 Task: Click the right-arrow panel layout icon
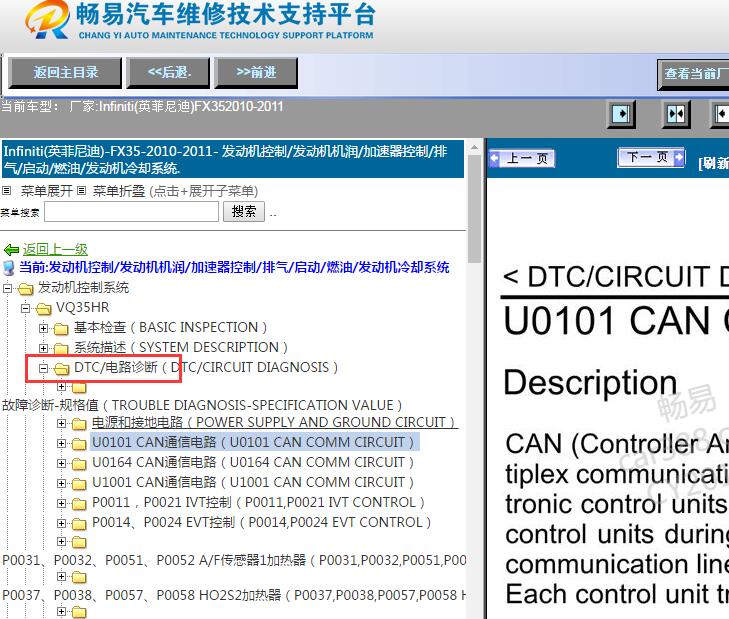coord(622,113)
